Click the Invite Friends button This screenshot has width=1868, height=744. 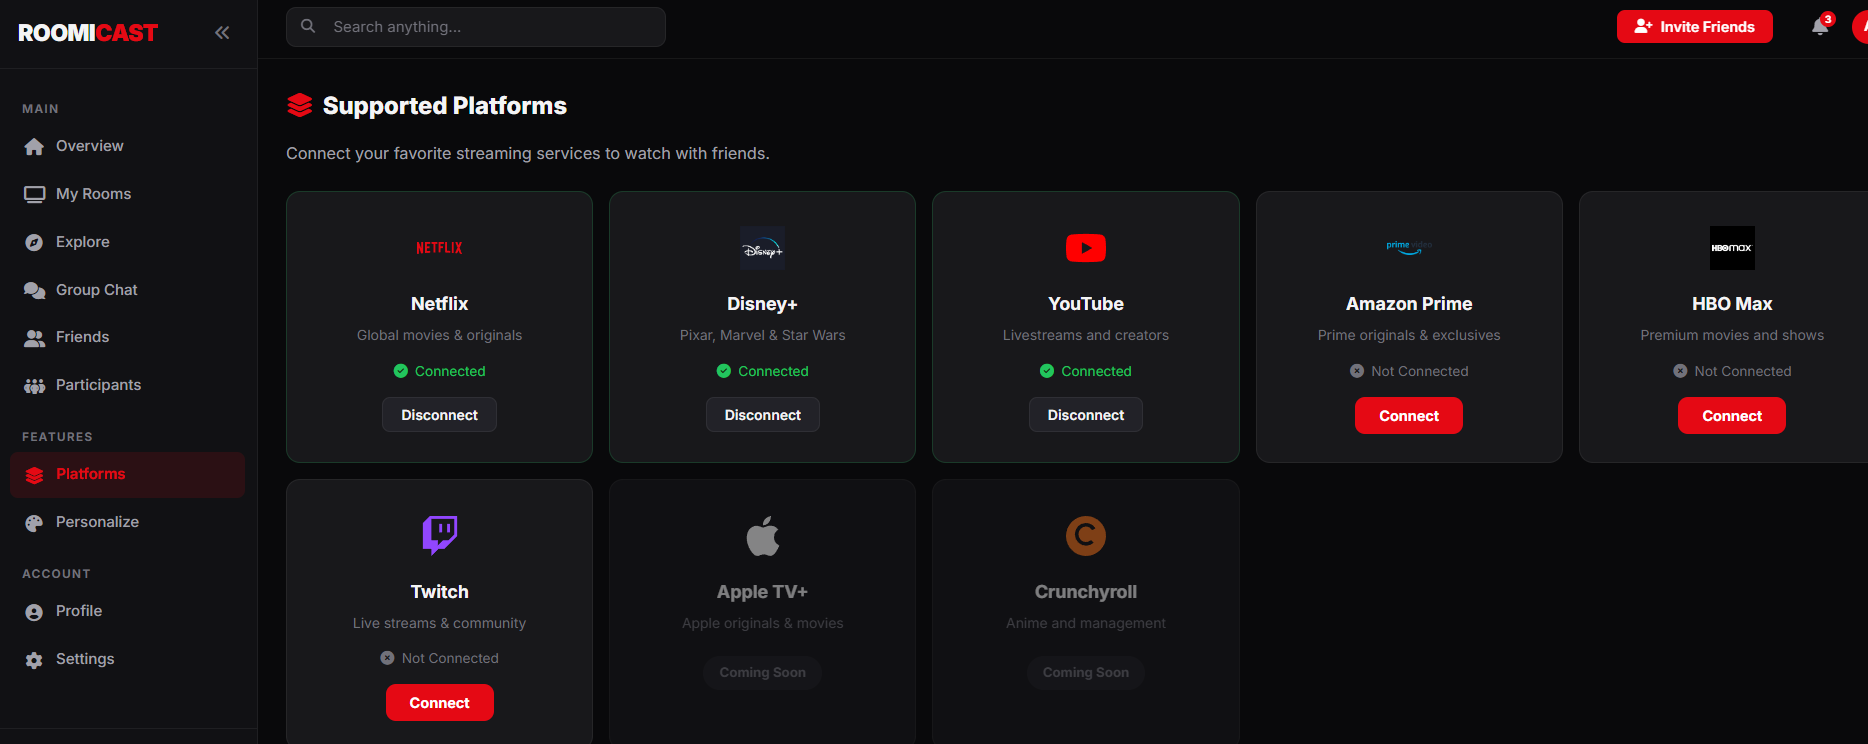coord(1695,27)
